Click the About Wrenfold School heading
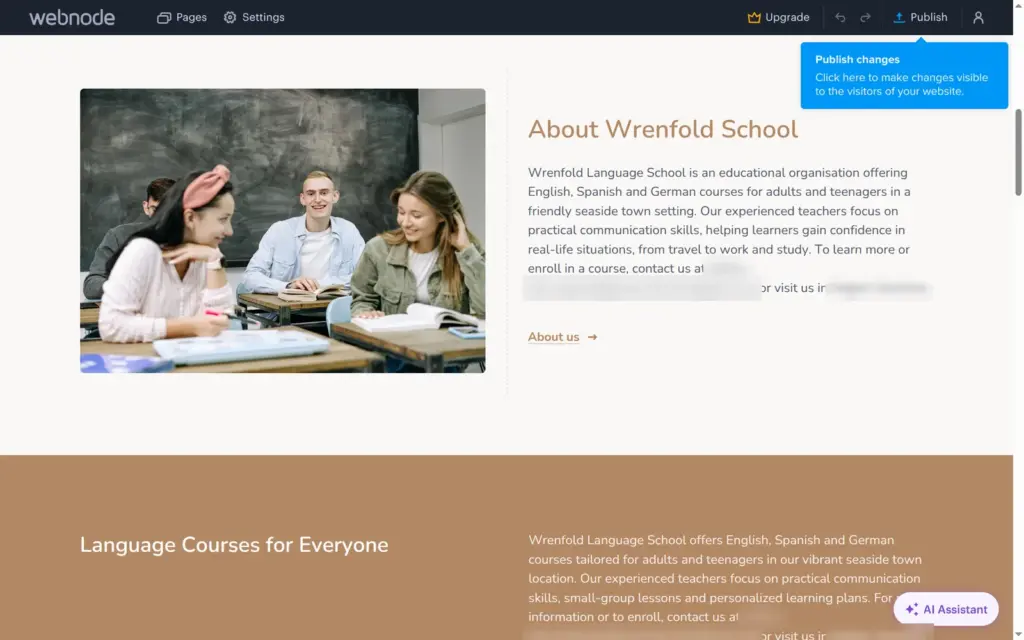Screen dimensions: 1024x640 663,129
